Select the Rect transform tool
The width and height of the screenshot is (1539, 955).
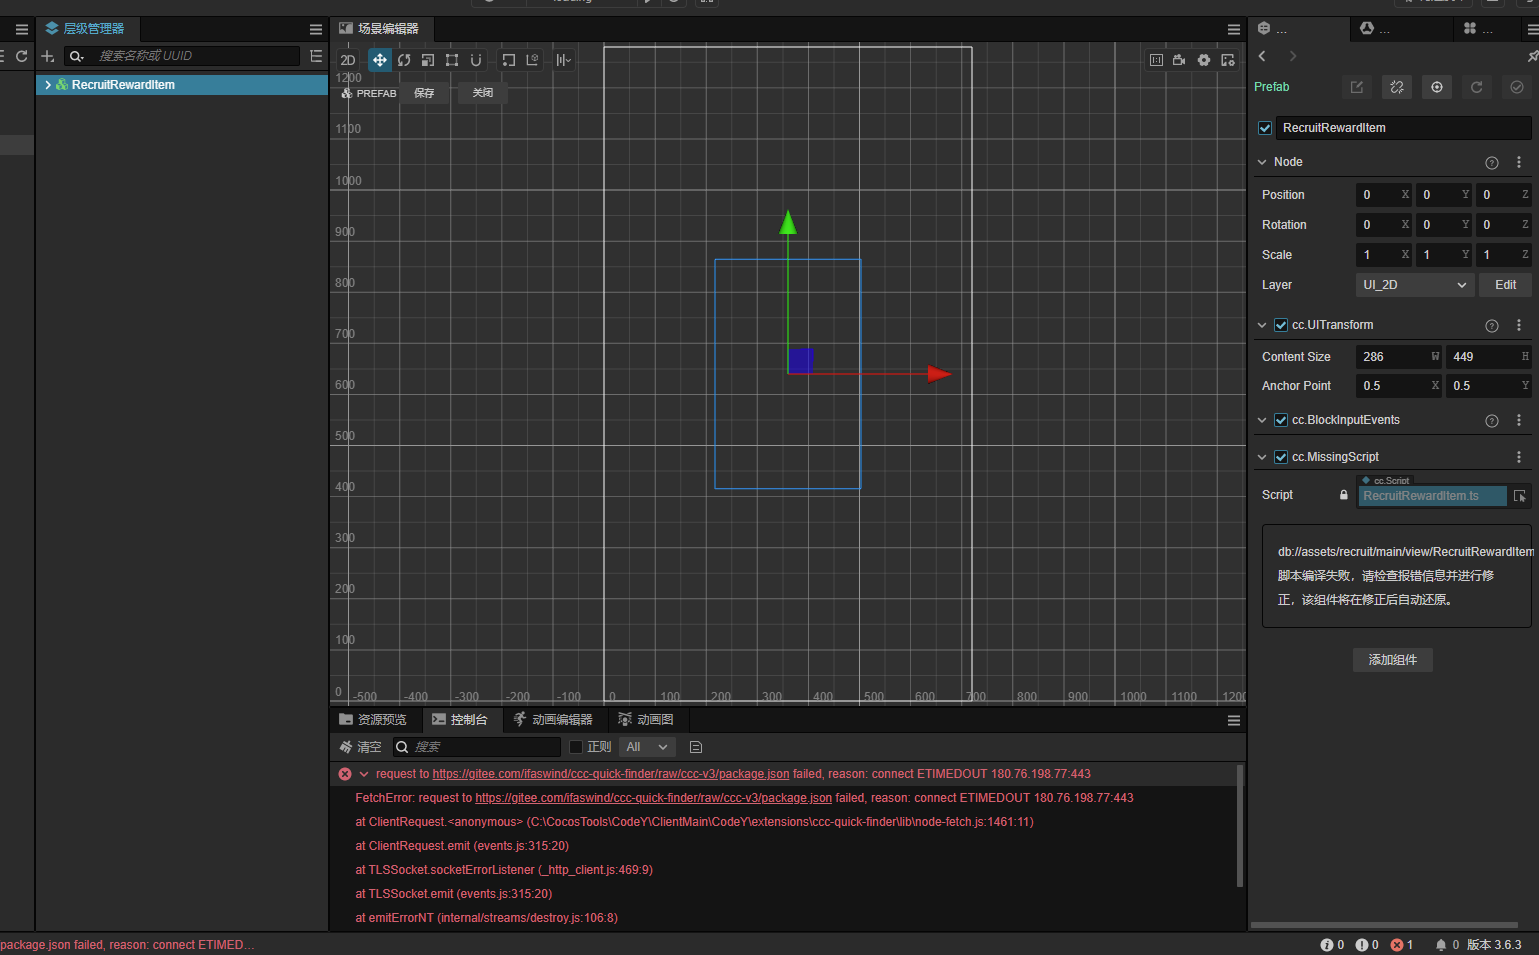pos(452,60)
